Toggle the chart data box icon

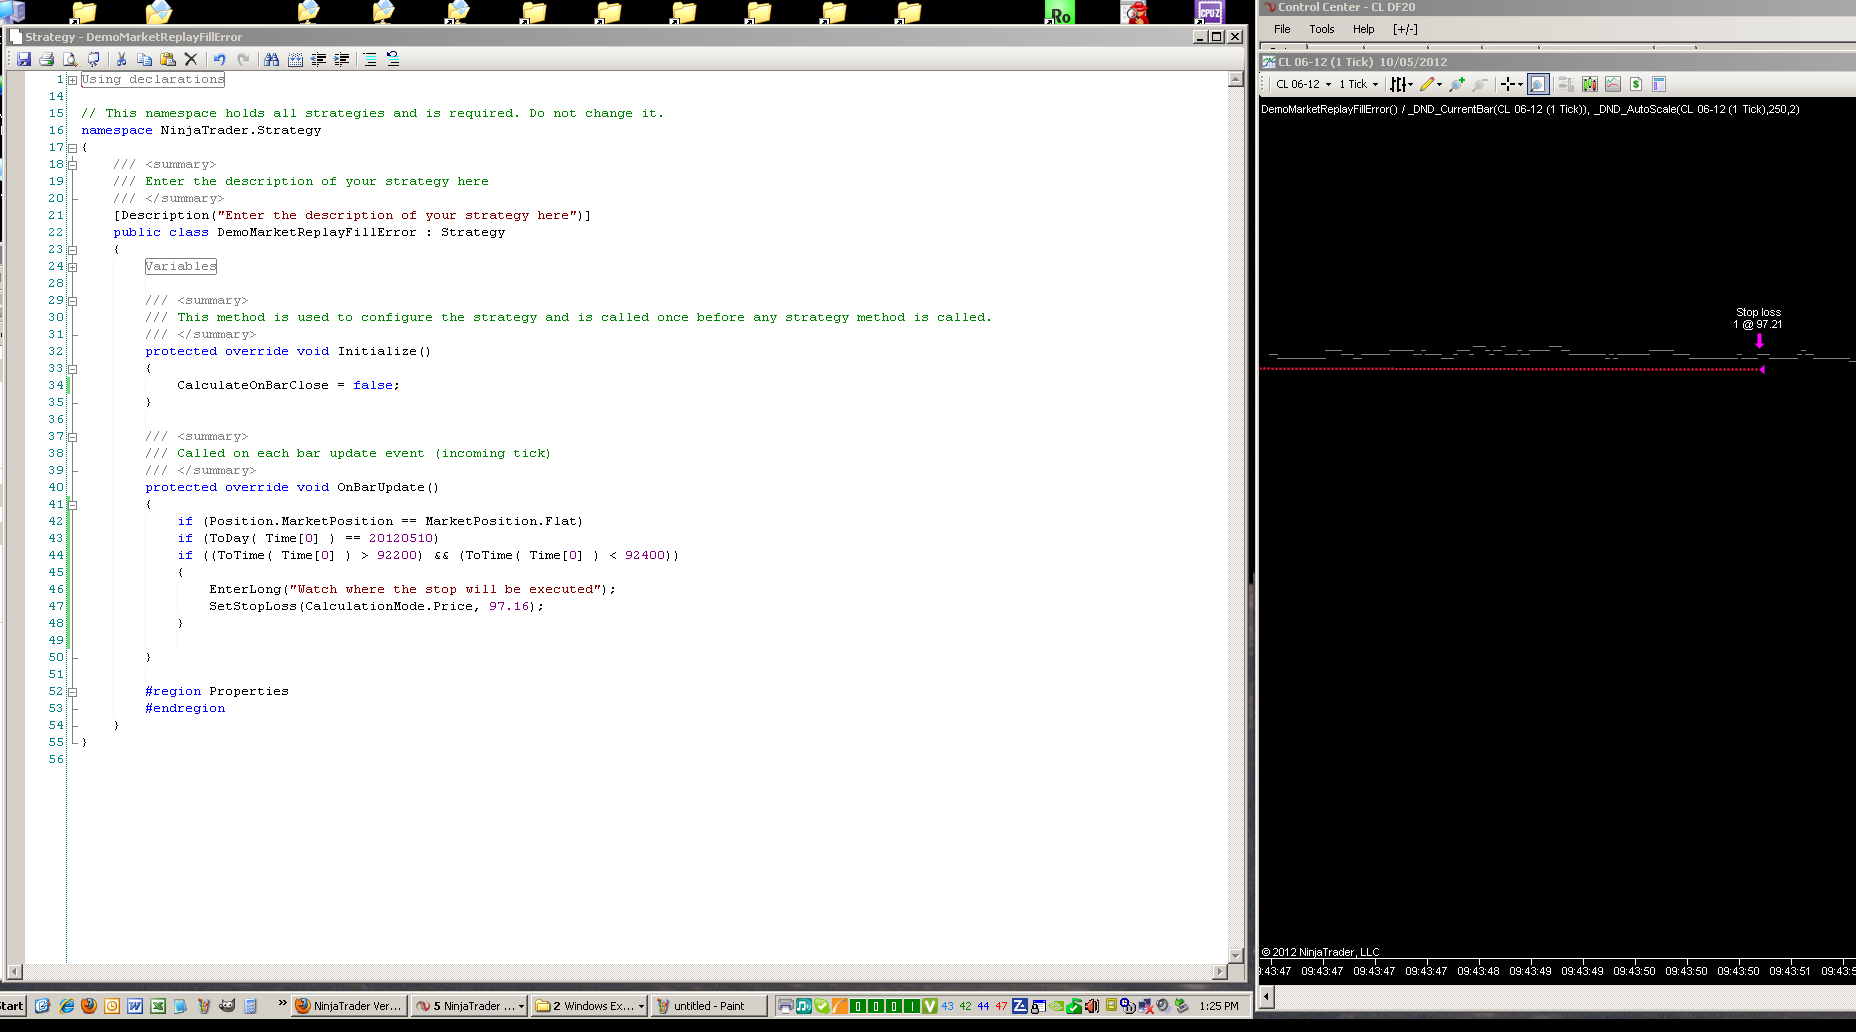[x=1538, y=84]
